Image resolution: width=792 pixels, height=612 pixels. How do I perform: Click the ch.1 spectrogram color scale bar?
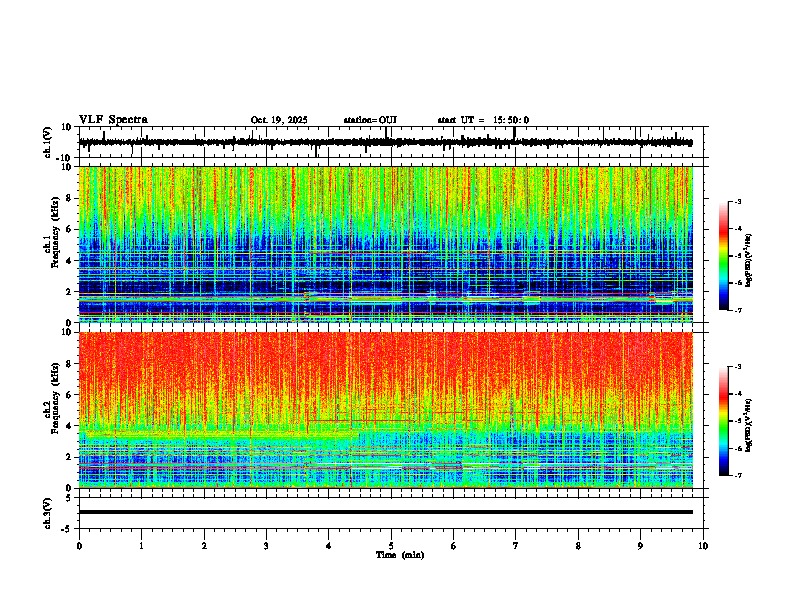click(x=724, y=256)
